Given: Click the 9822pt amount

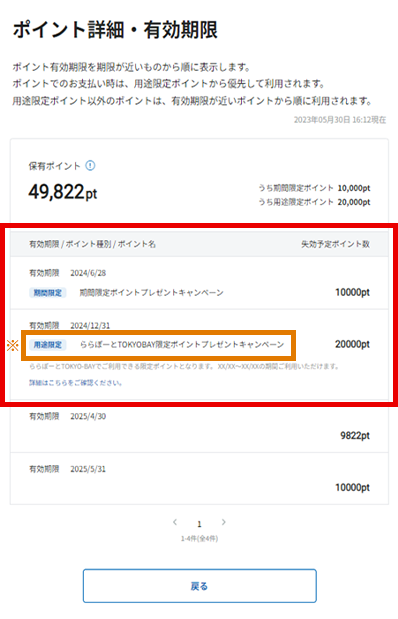Looking at the screenshot, I should 355,435.
